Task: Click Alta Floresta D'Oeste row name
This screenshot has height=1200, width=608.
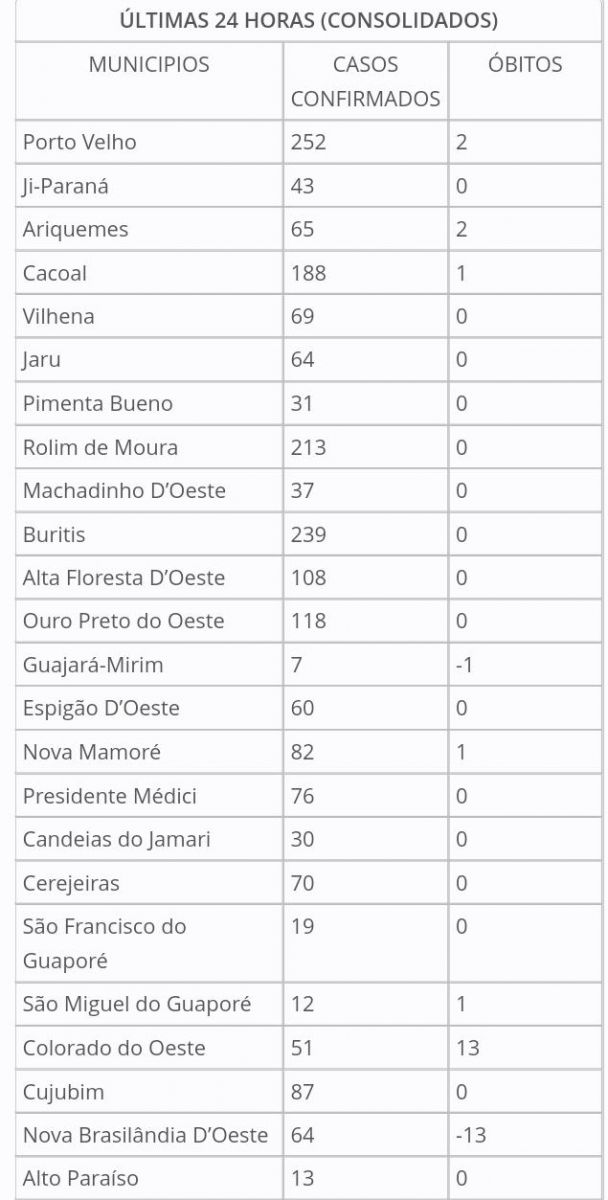Action: pos(124,578)
